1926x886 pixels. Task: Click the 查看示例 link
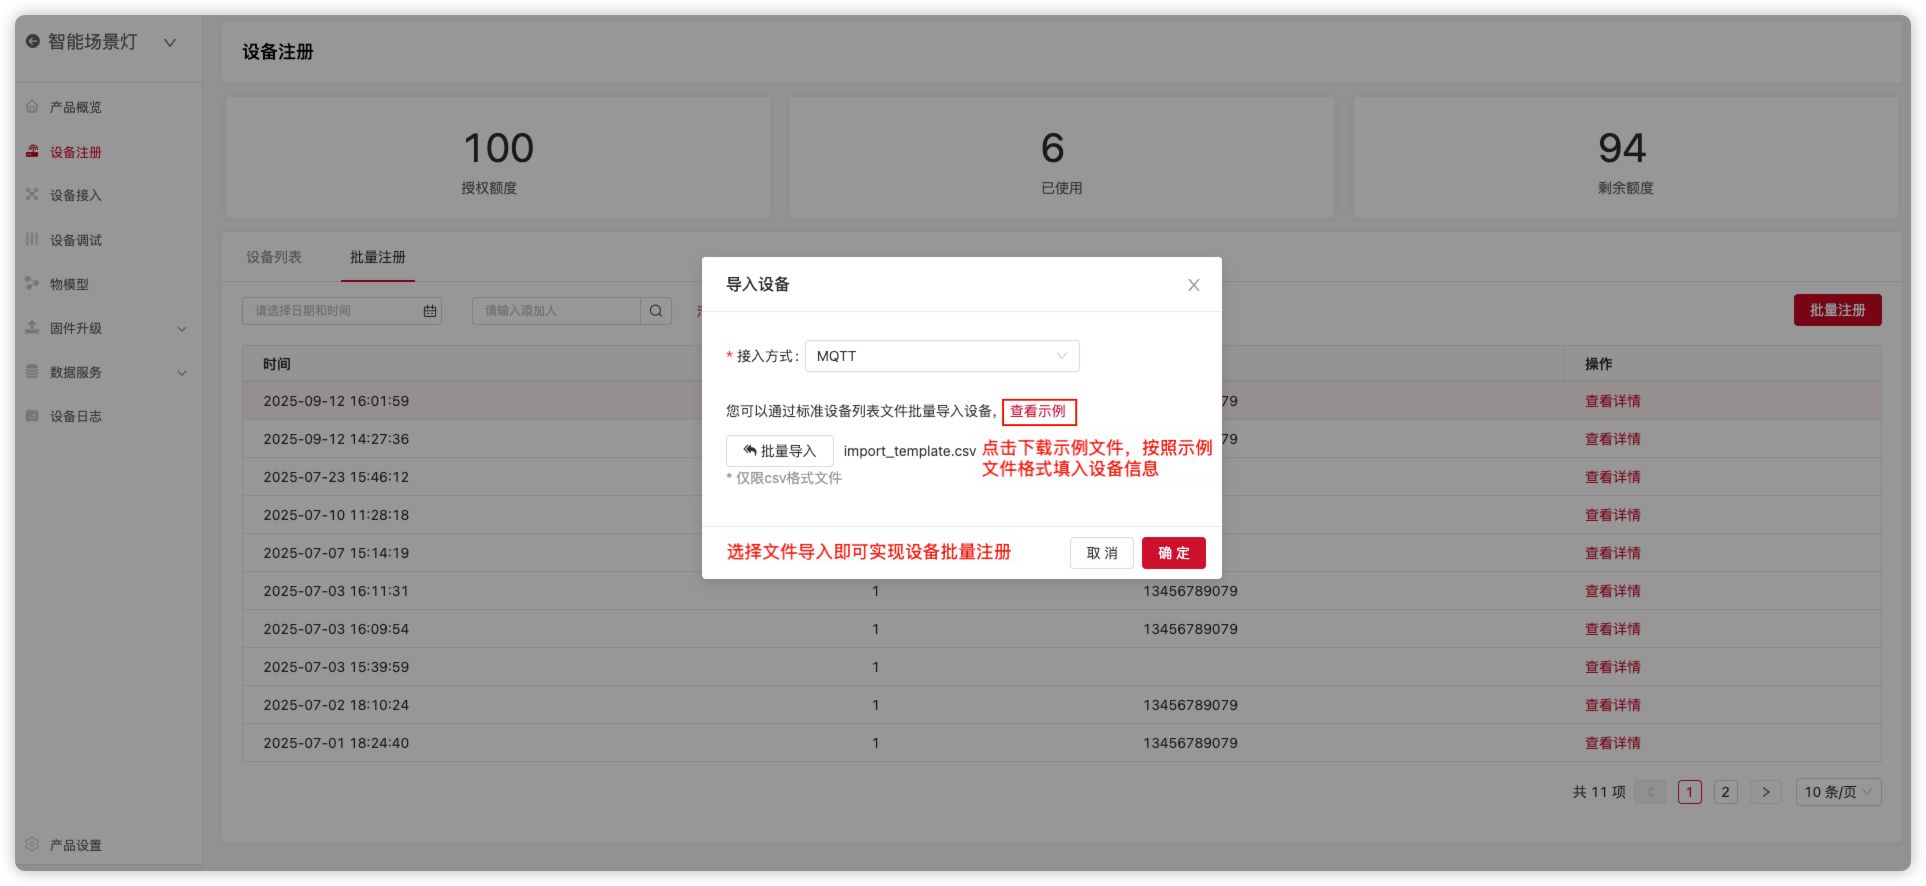(x=1038, y=411)
